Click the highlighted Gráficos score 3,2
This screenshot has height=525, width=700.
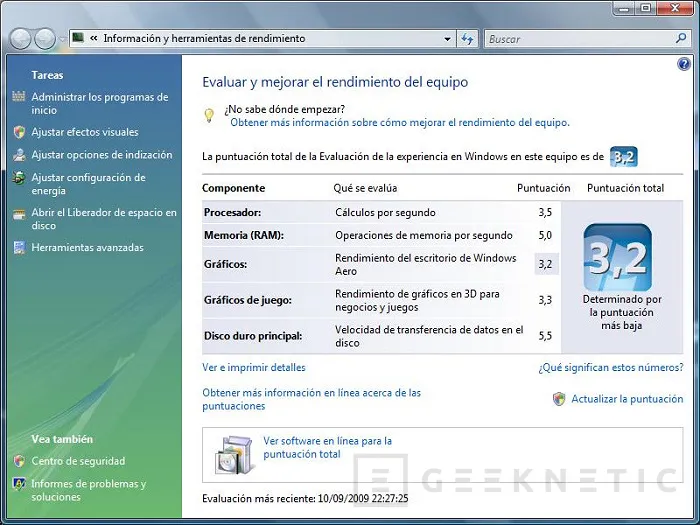pos(546,264)
